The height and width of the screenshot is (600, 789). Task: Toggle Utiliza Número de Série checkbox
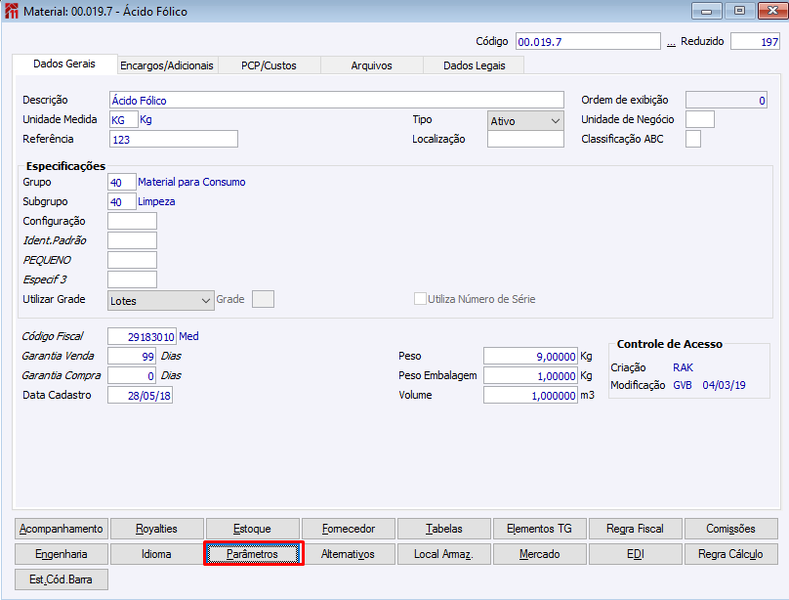(420, 299)
